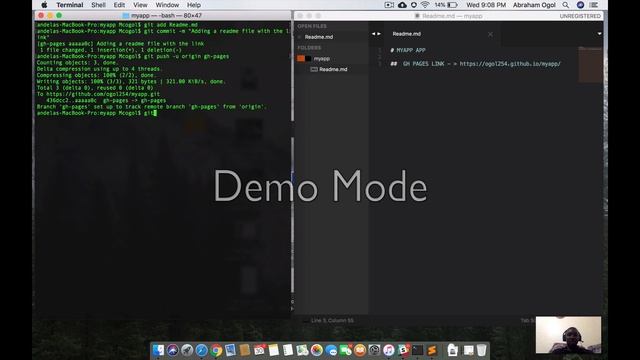Open Calendar from the Dock
The height and width of the screenshot is (360, 640).
click(x=259, y=350)
